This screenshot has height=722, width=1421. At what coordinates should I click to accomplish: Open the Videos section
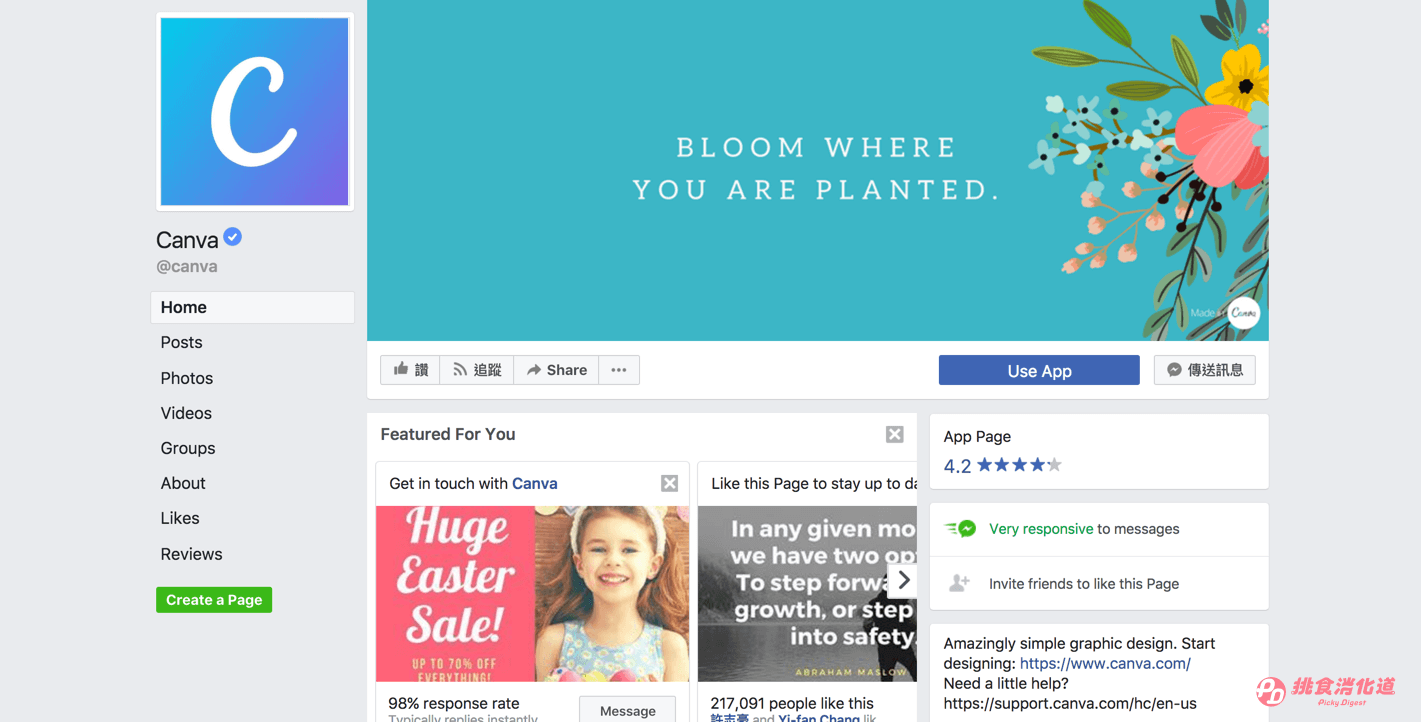point(186,413)
